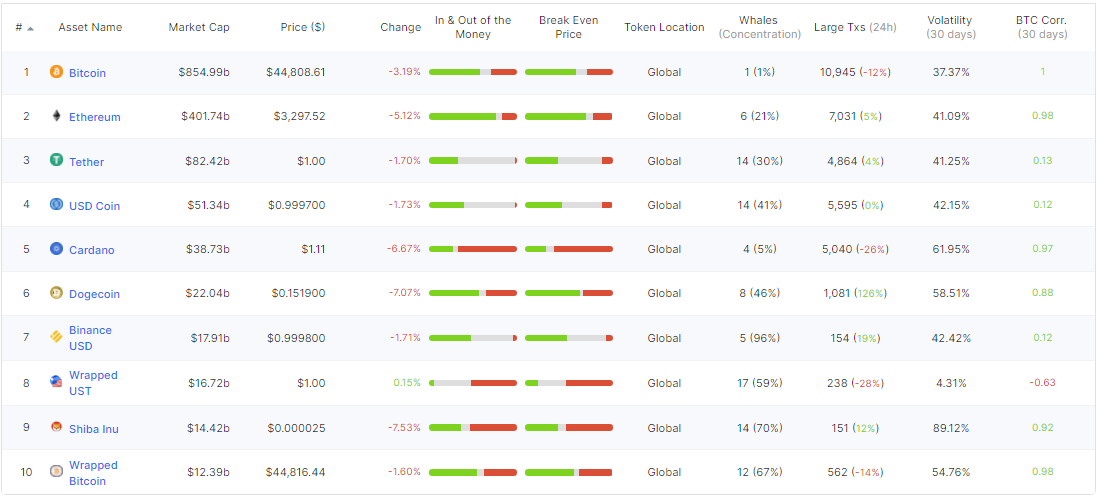Click the Ethereum diamond icon
Viewport: 1098px width, 496px height.
(x=57, y=116)
